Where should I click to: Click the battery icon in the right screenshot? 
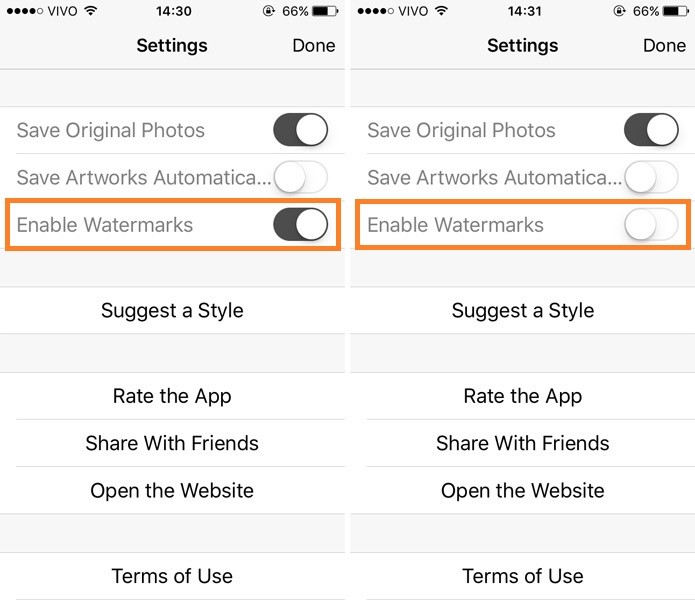[675, 12]
